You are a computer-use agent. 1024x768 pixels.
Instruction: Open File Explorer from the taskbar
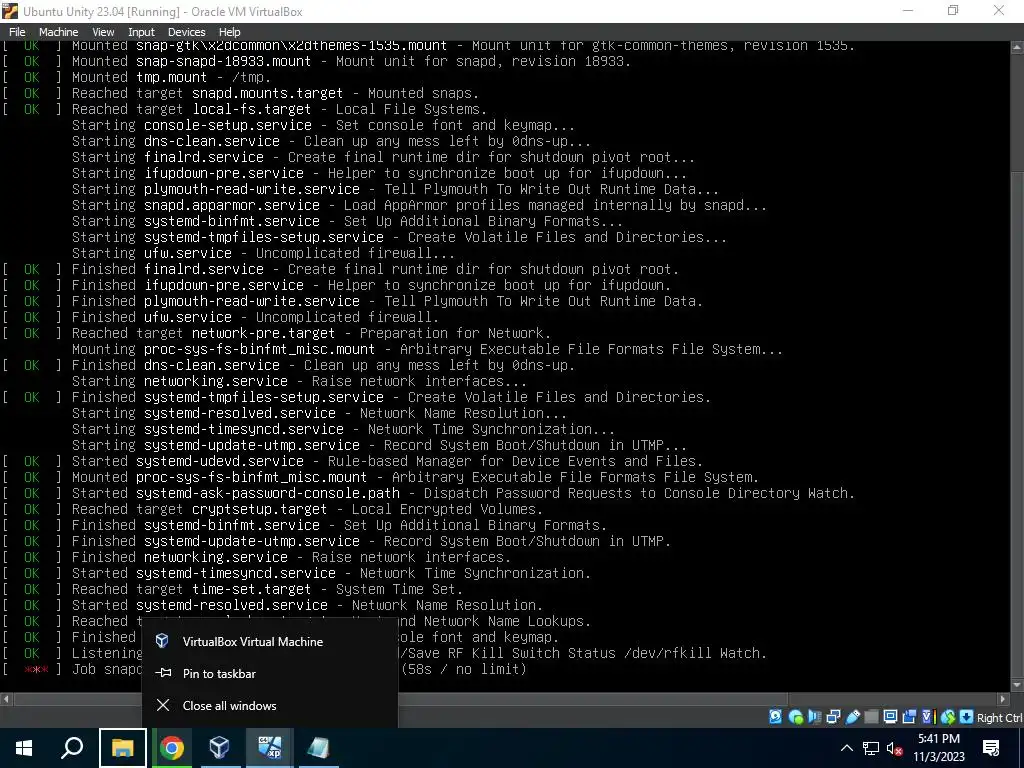pyautogui.click(x=122, y=748)
